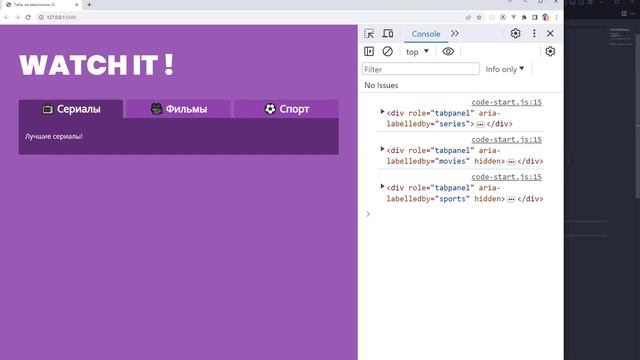Click the No Issues label
This screenshot has width=640, height=360.
click(381, 85)
